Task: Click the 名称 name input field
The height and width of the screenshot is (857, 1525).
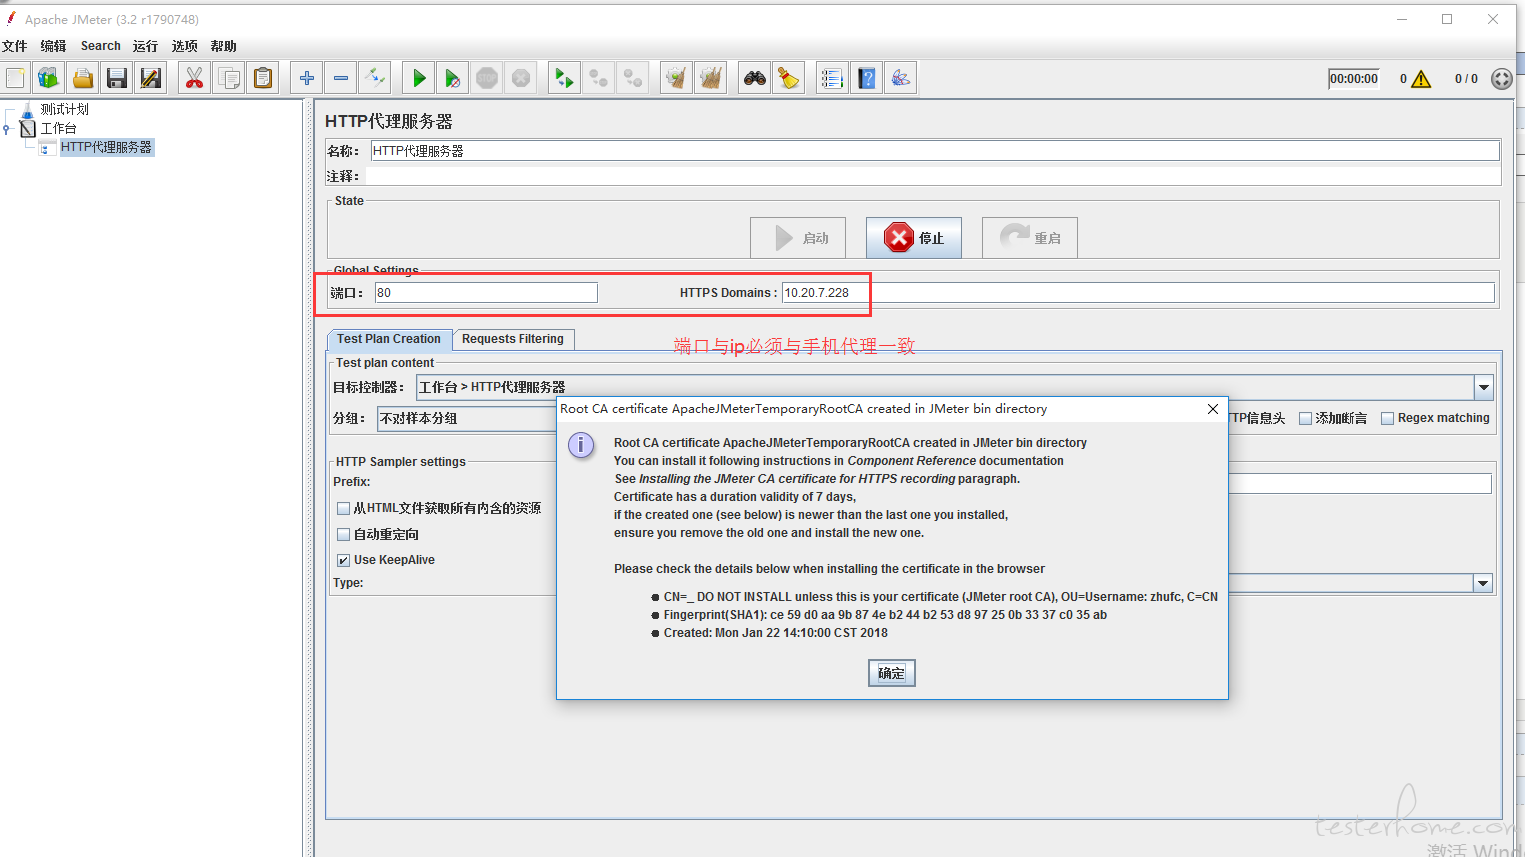Action: [x=935, y=151]
